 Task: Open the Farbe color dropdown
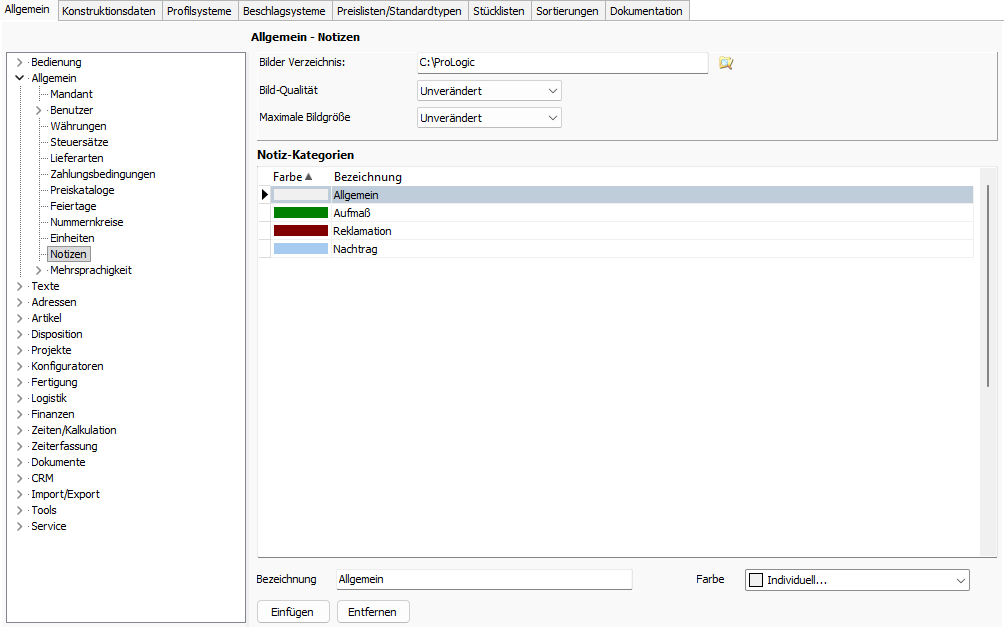tap(857, 580)
